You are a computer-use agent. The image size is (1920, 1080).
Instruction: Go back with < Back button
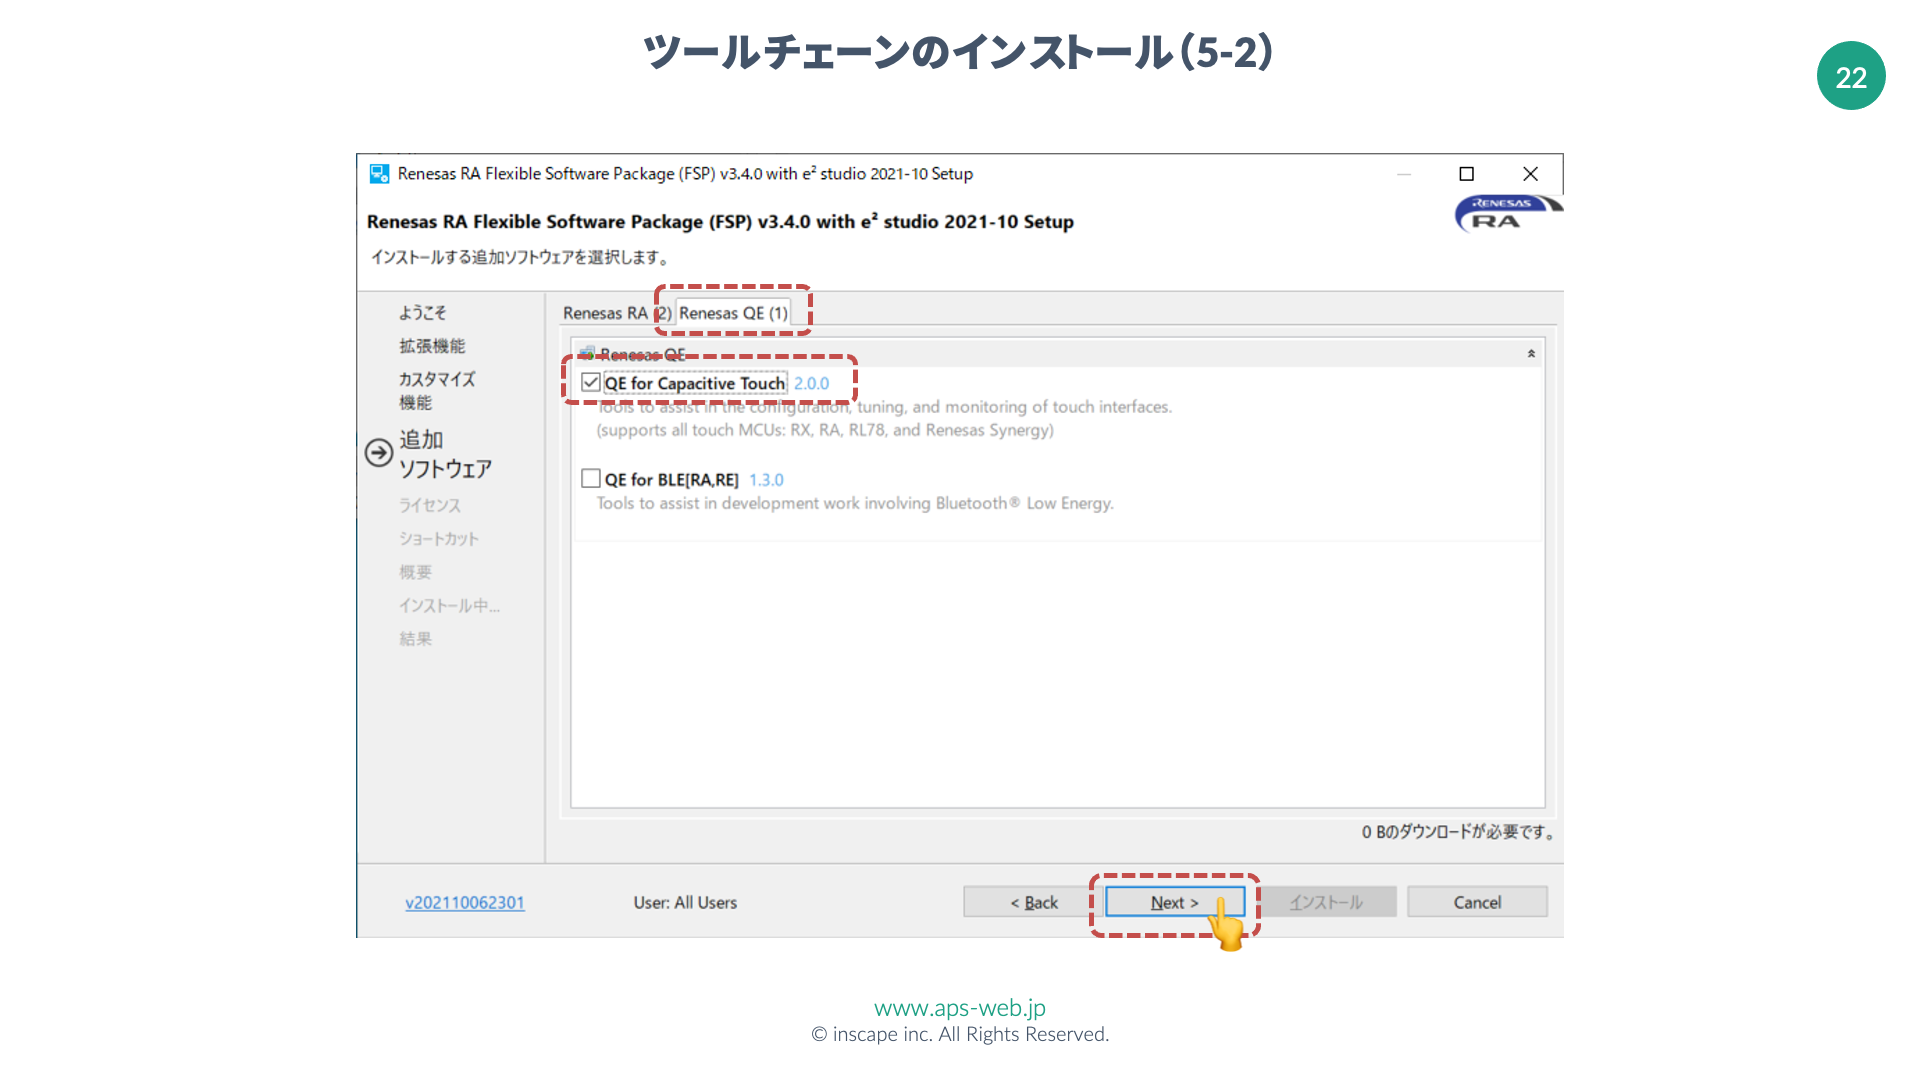1033,902
